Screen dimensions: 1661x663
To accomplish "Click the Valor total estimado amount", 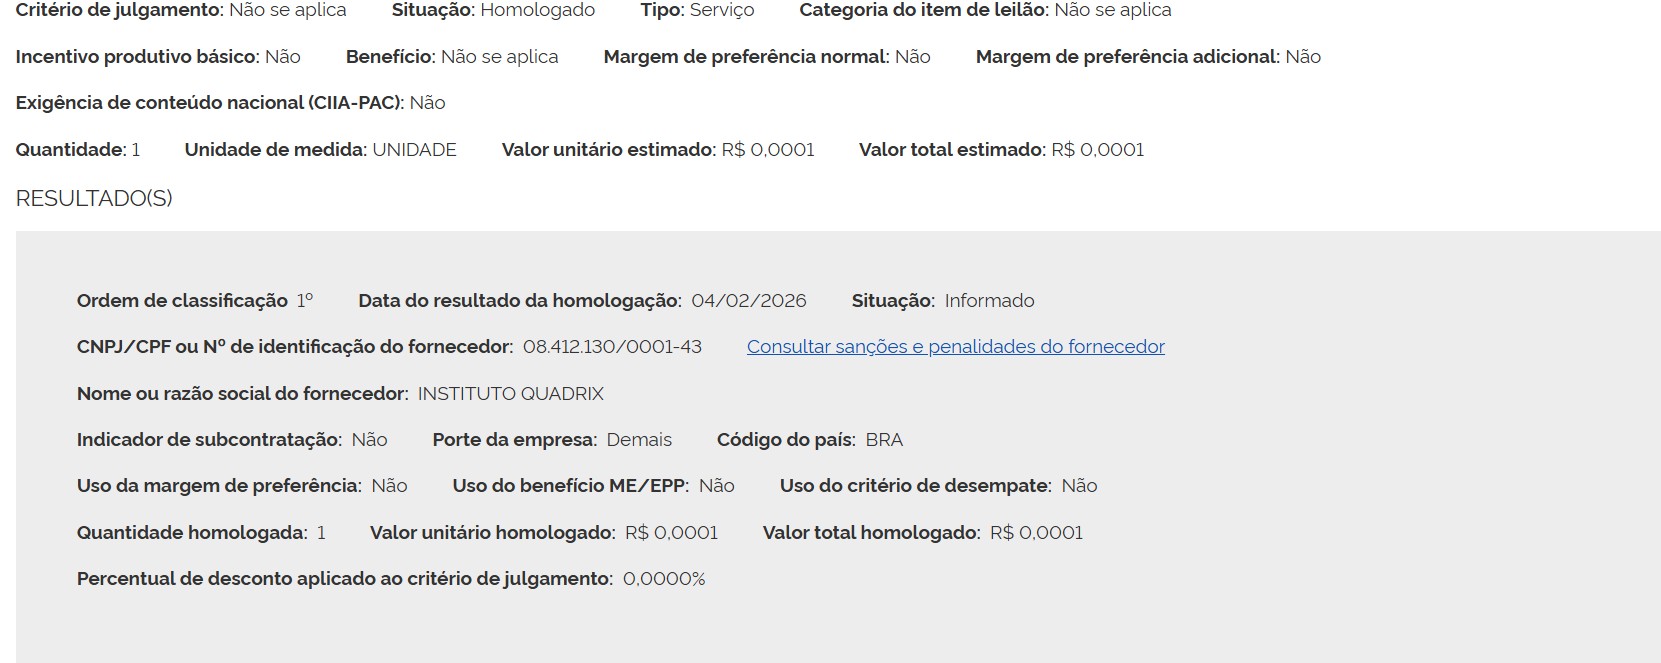I will pyautogui.click(x=1097, y=150).
